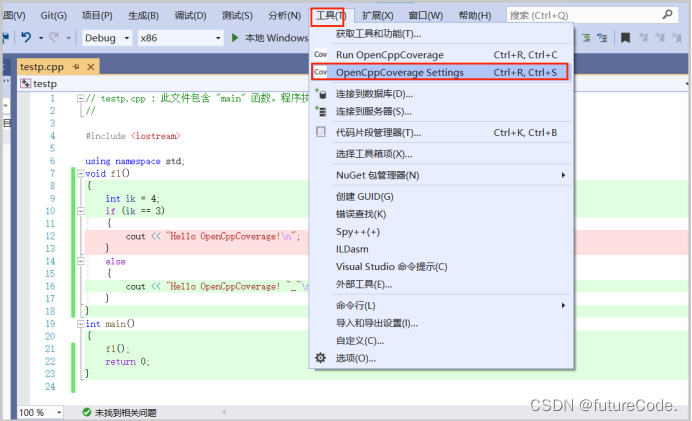Click the comment lines toolbar icon
Viewport: 692px width, 421px height.
586,38
